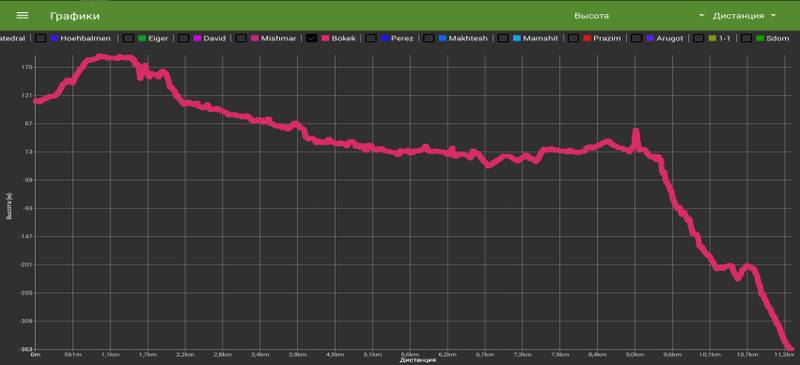
Task: Open the Высота graph type dropdown
Action: tap(640, 16)
